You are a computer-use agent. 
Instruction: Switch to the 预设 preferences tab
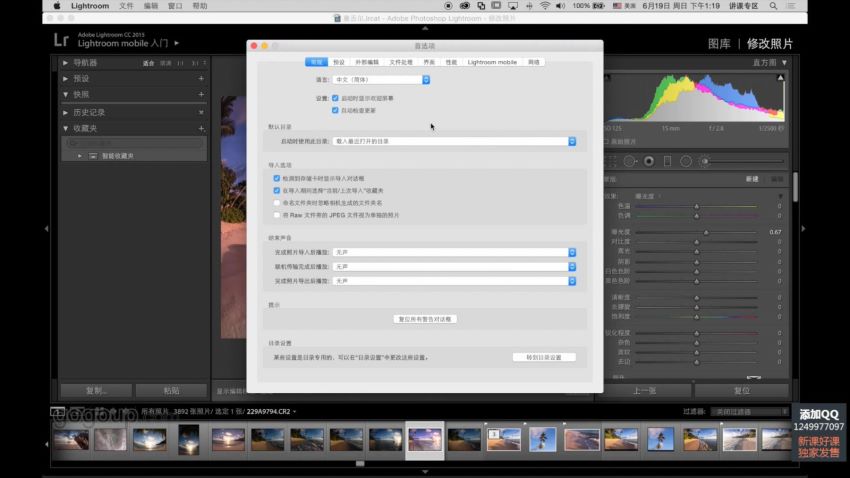pyautogui.click(x=339, y=62)
